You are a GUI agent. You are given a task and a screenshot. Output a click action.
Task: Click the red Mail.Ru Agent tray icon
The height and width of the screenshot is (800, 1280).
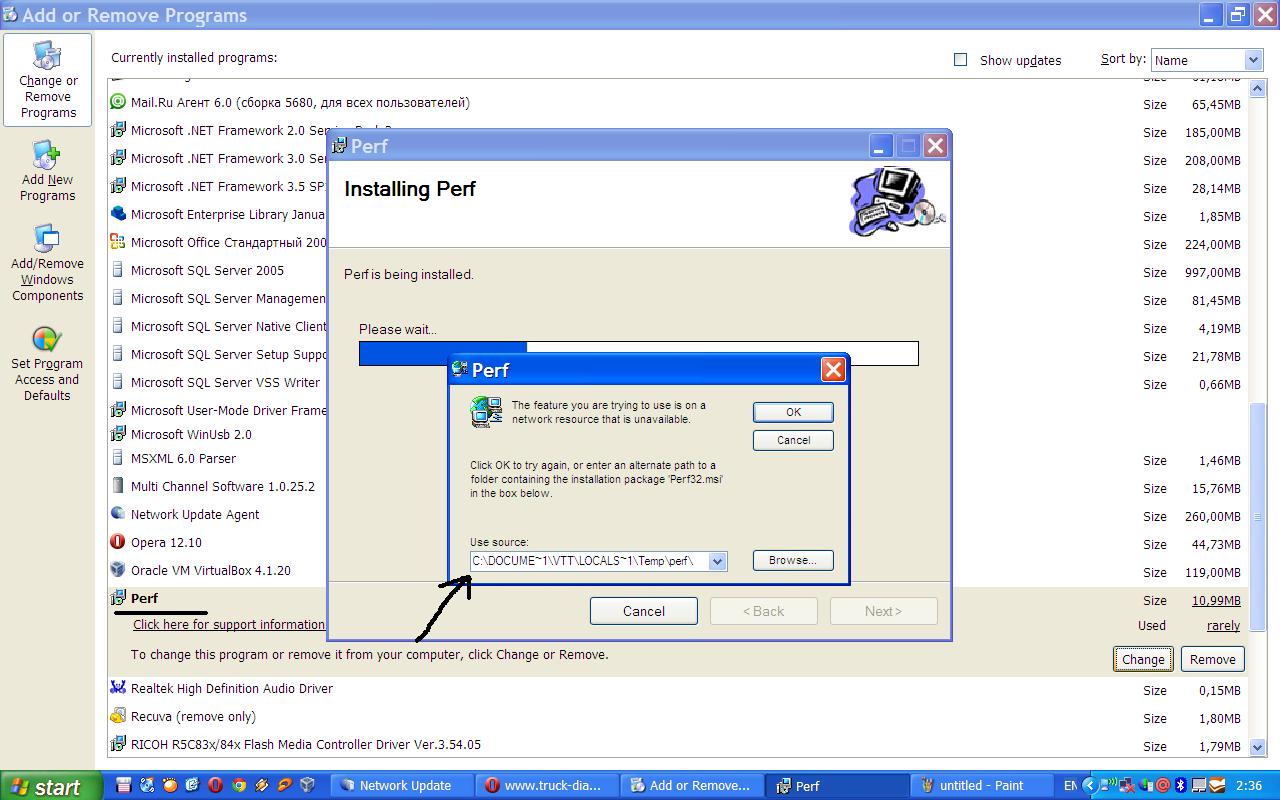point(1163,785)
